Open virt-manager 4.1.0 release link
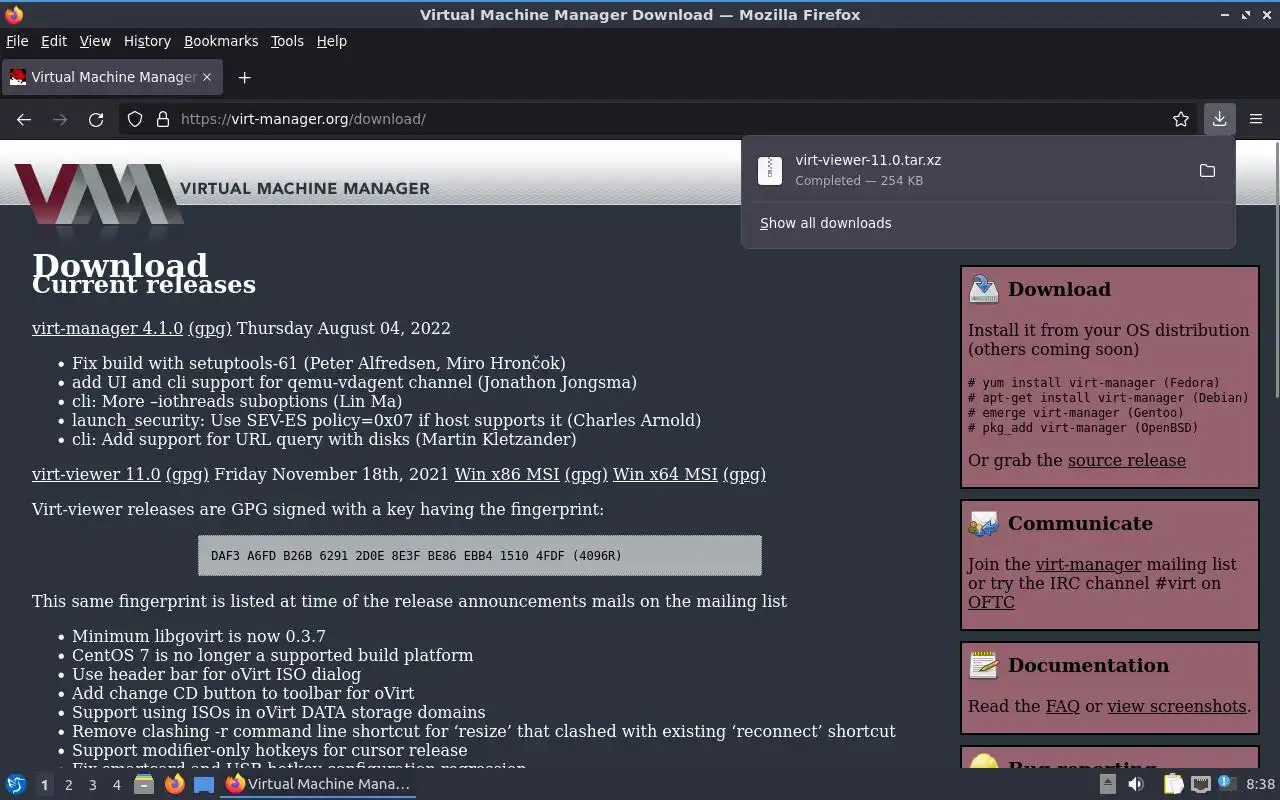The height and width of the screenshot is (800, 1280). (107, 328)
